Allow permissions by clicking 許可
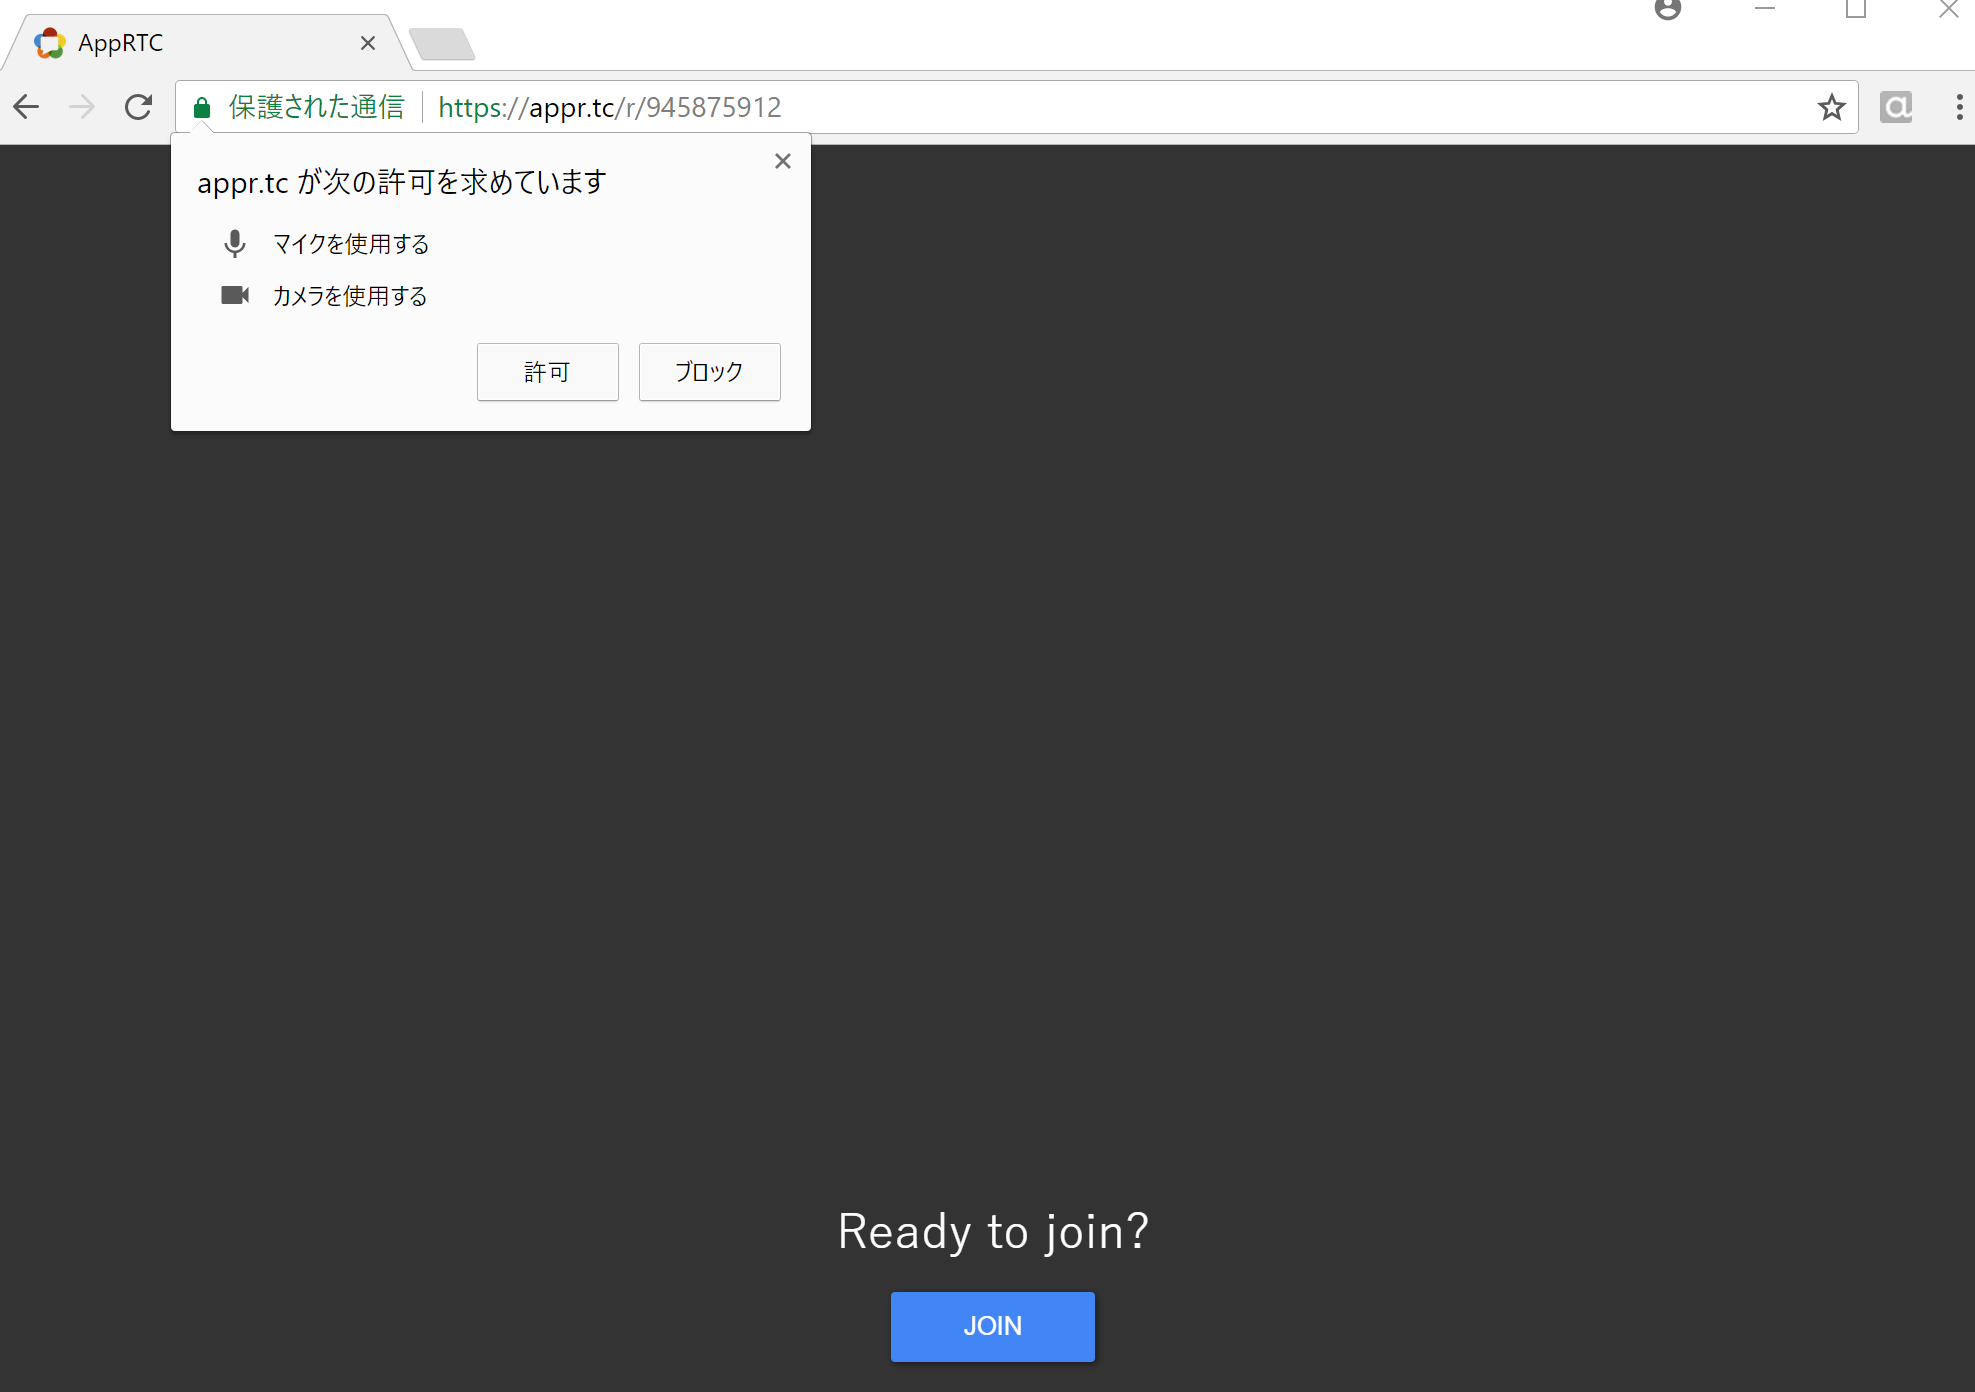Screen dimensions: 1975x1392 [547, 371]
